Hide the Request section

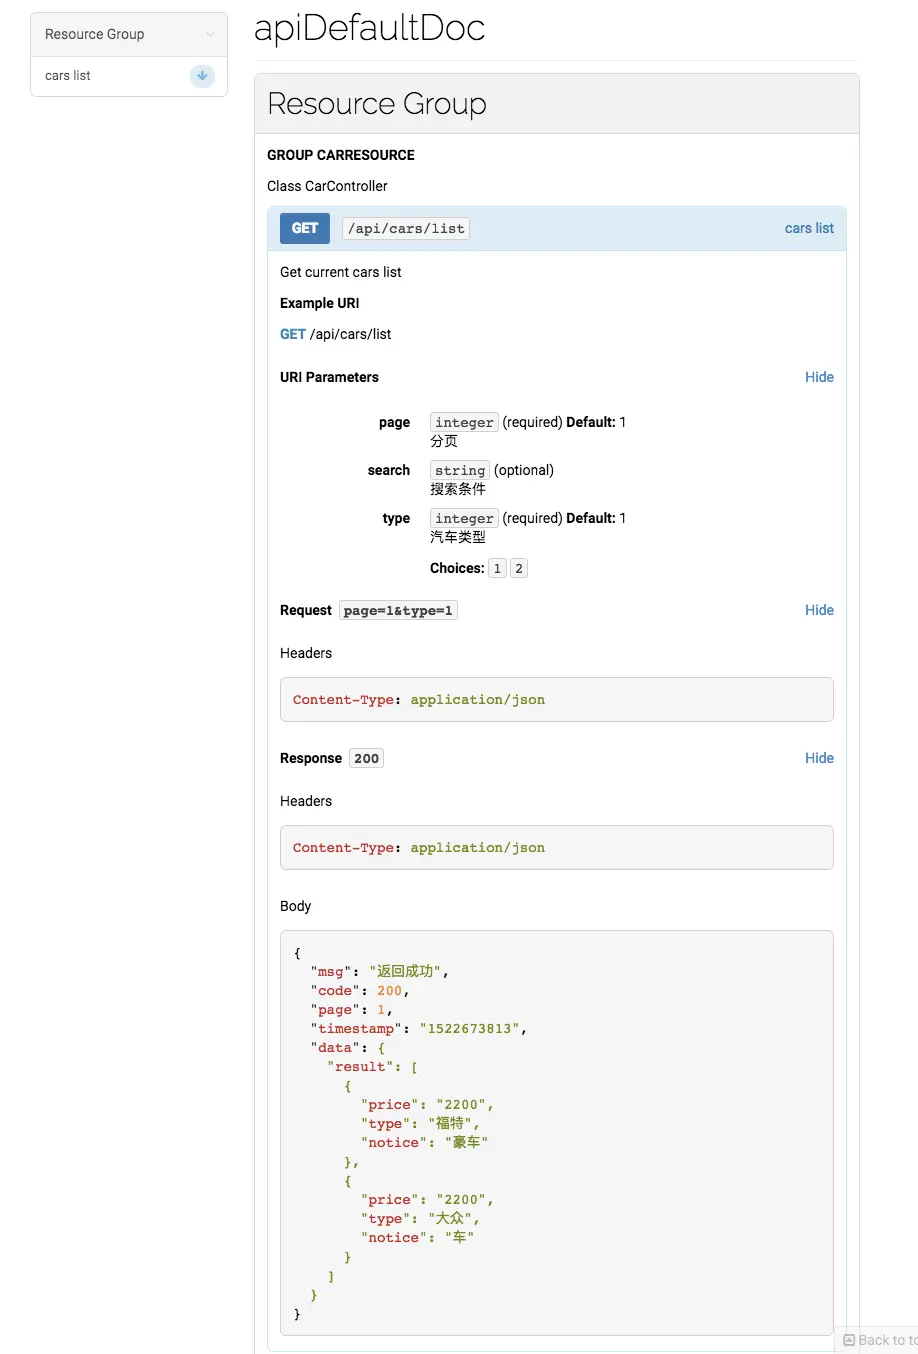tap(819, 610)
